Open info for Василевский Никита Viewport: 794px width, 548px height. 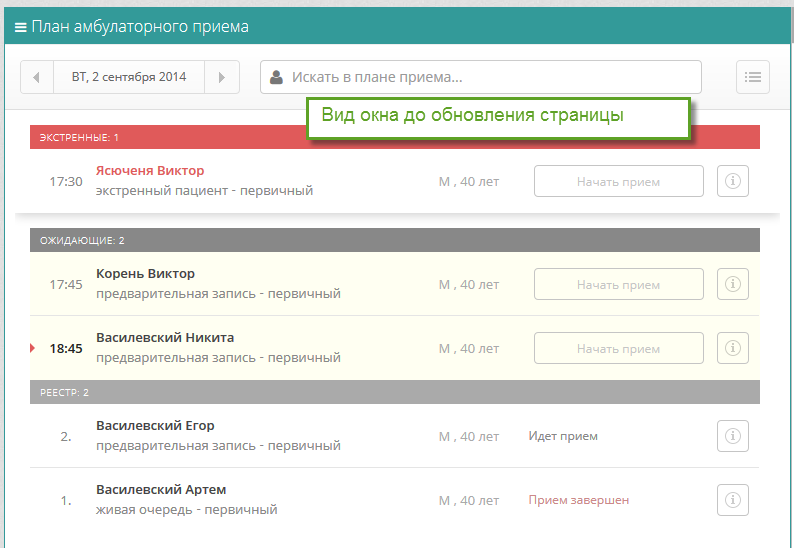click(732, 348)
